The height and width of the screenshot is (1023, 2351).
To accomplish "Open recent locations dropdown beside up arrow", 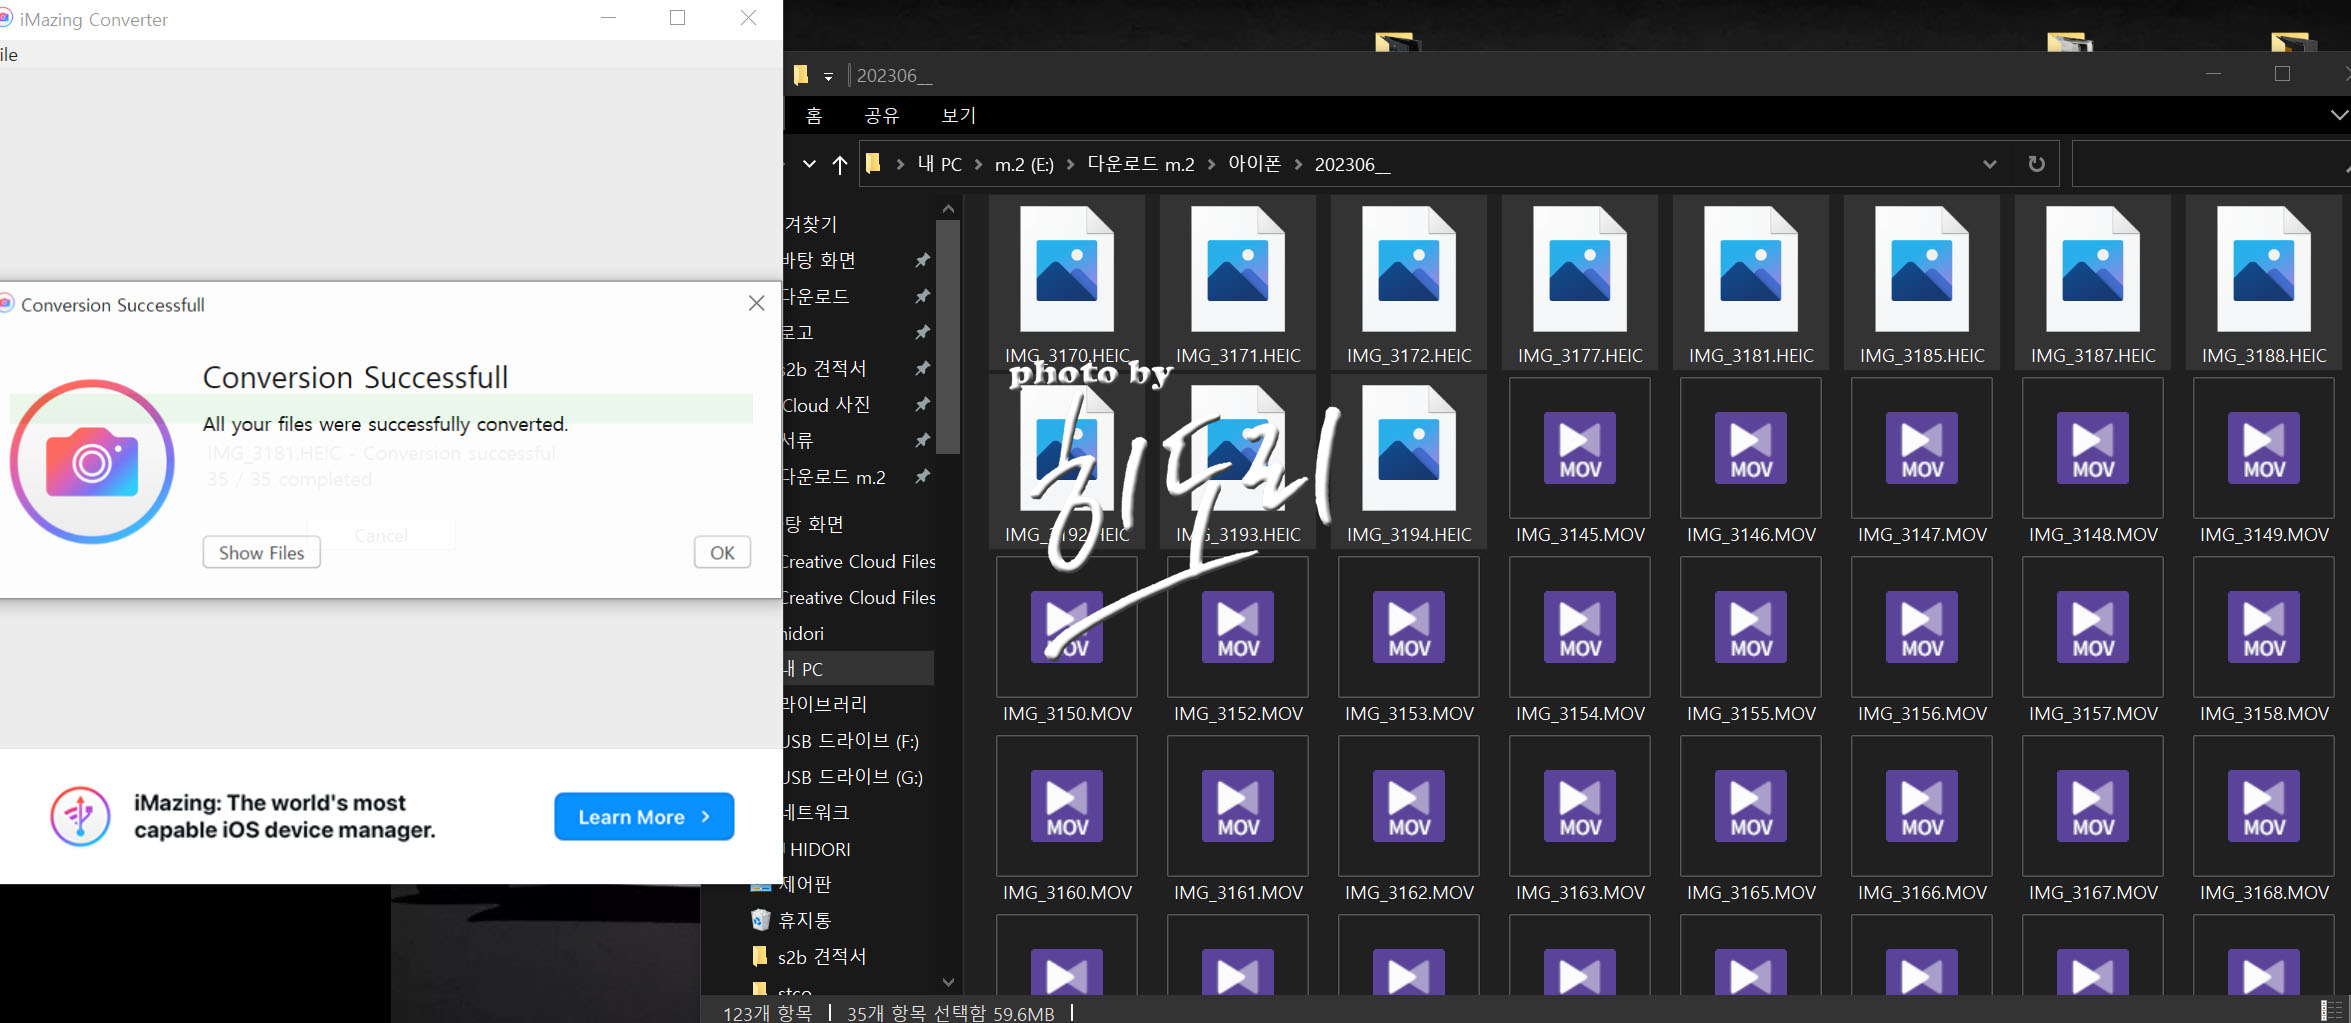I will (x=809, y=164).
